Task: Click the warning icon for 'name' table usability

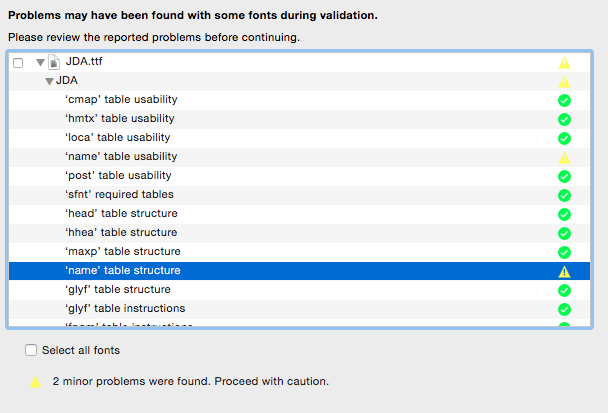Action: [564, 158]
